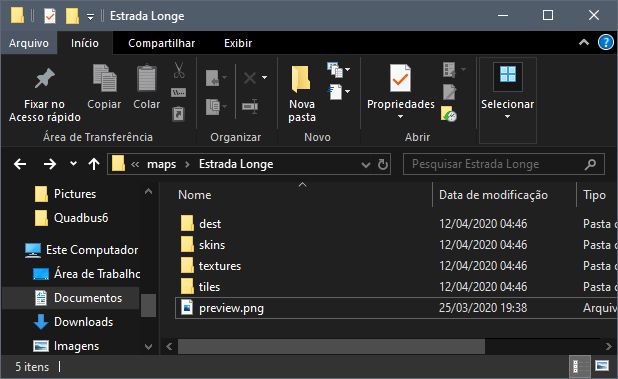Open delete options dropdown arrow
The height and width of the screenshot is (379, 618).
pos(264,78)
